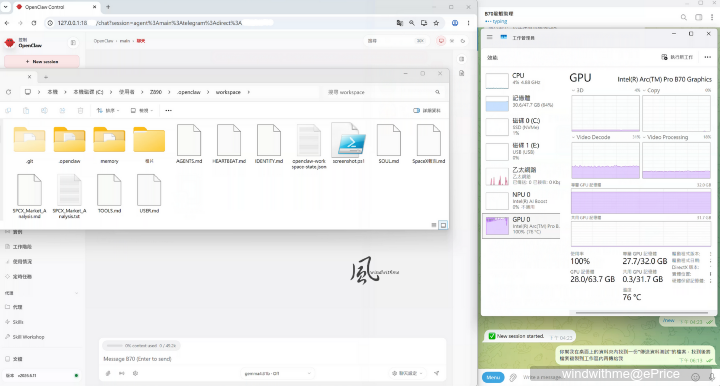
Task: Open a new Chrome tab with plus button
Action: 108,7
